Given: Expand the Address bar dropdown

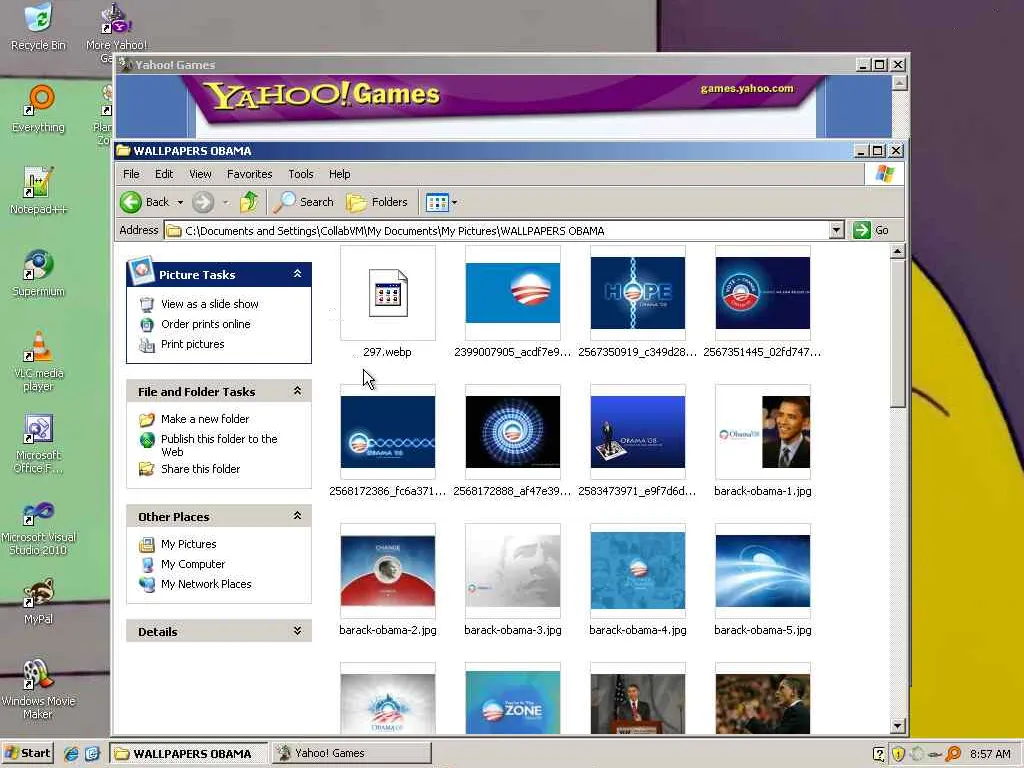Looking at the screenshot, I should [x=837, y=230].
